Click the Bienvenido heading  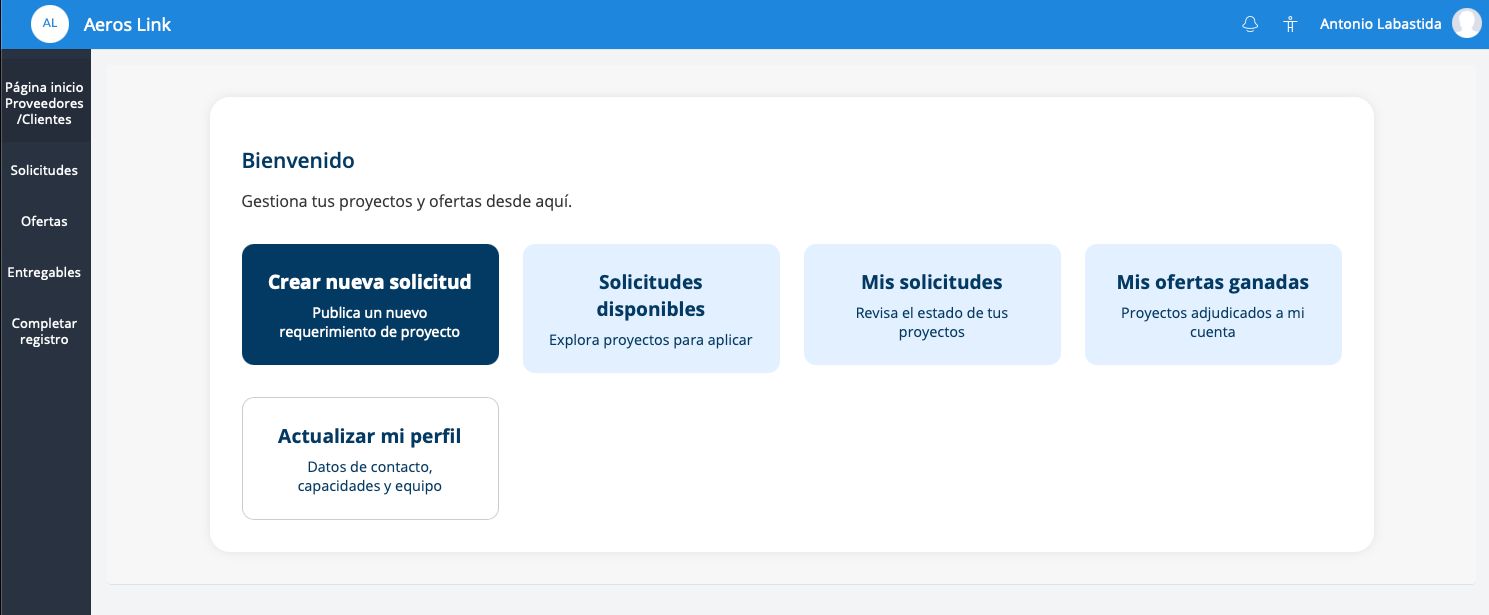[x=298, y=160]
